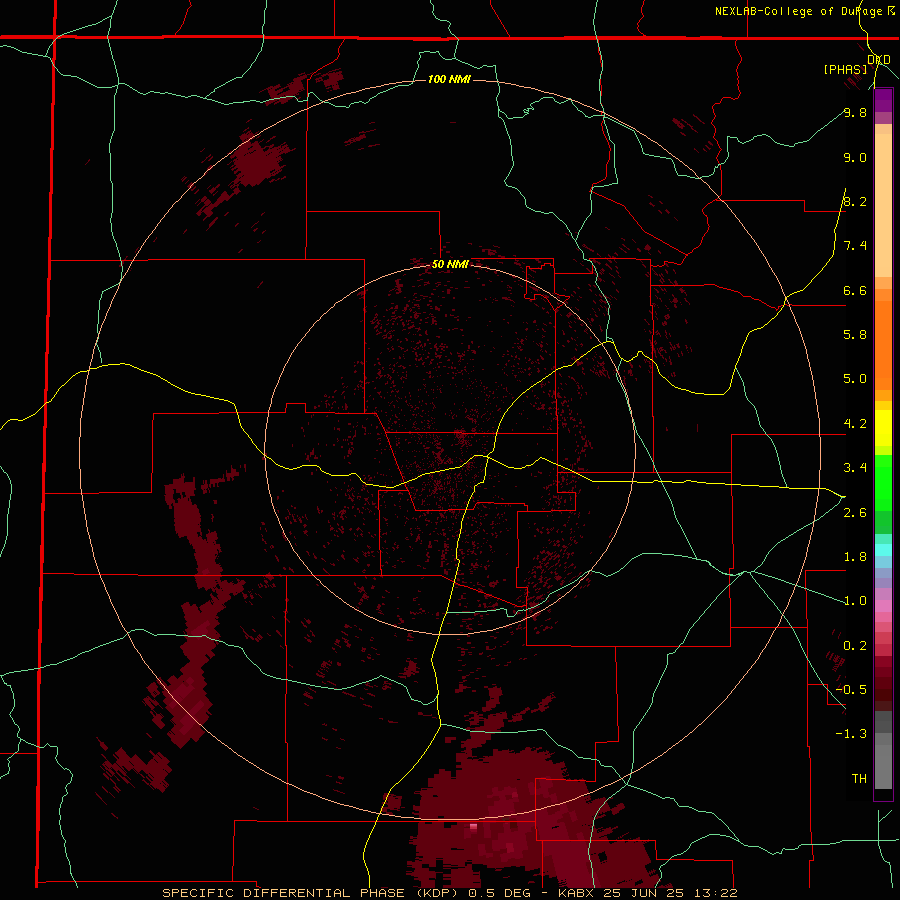Viewport: 900px width, 900px height.
Task: Pick the yellow band of the color bar
Action: [x=883, y=428]
